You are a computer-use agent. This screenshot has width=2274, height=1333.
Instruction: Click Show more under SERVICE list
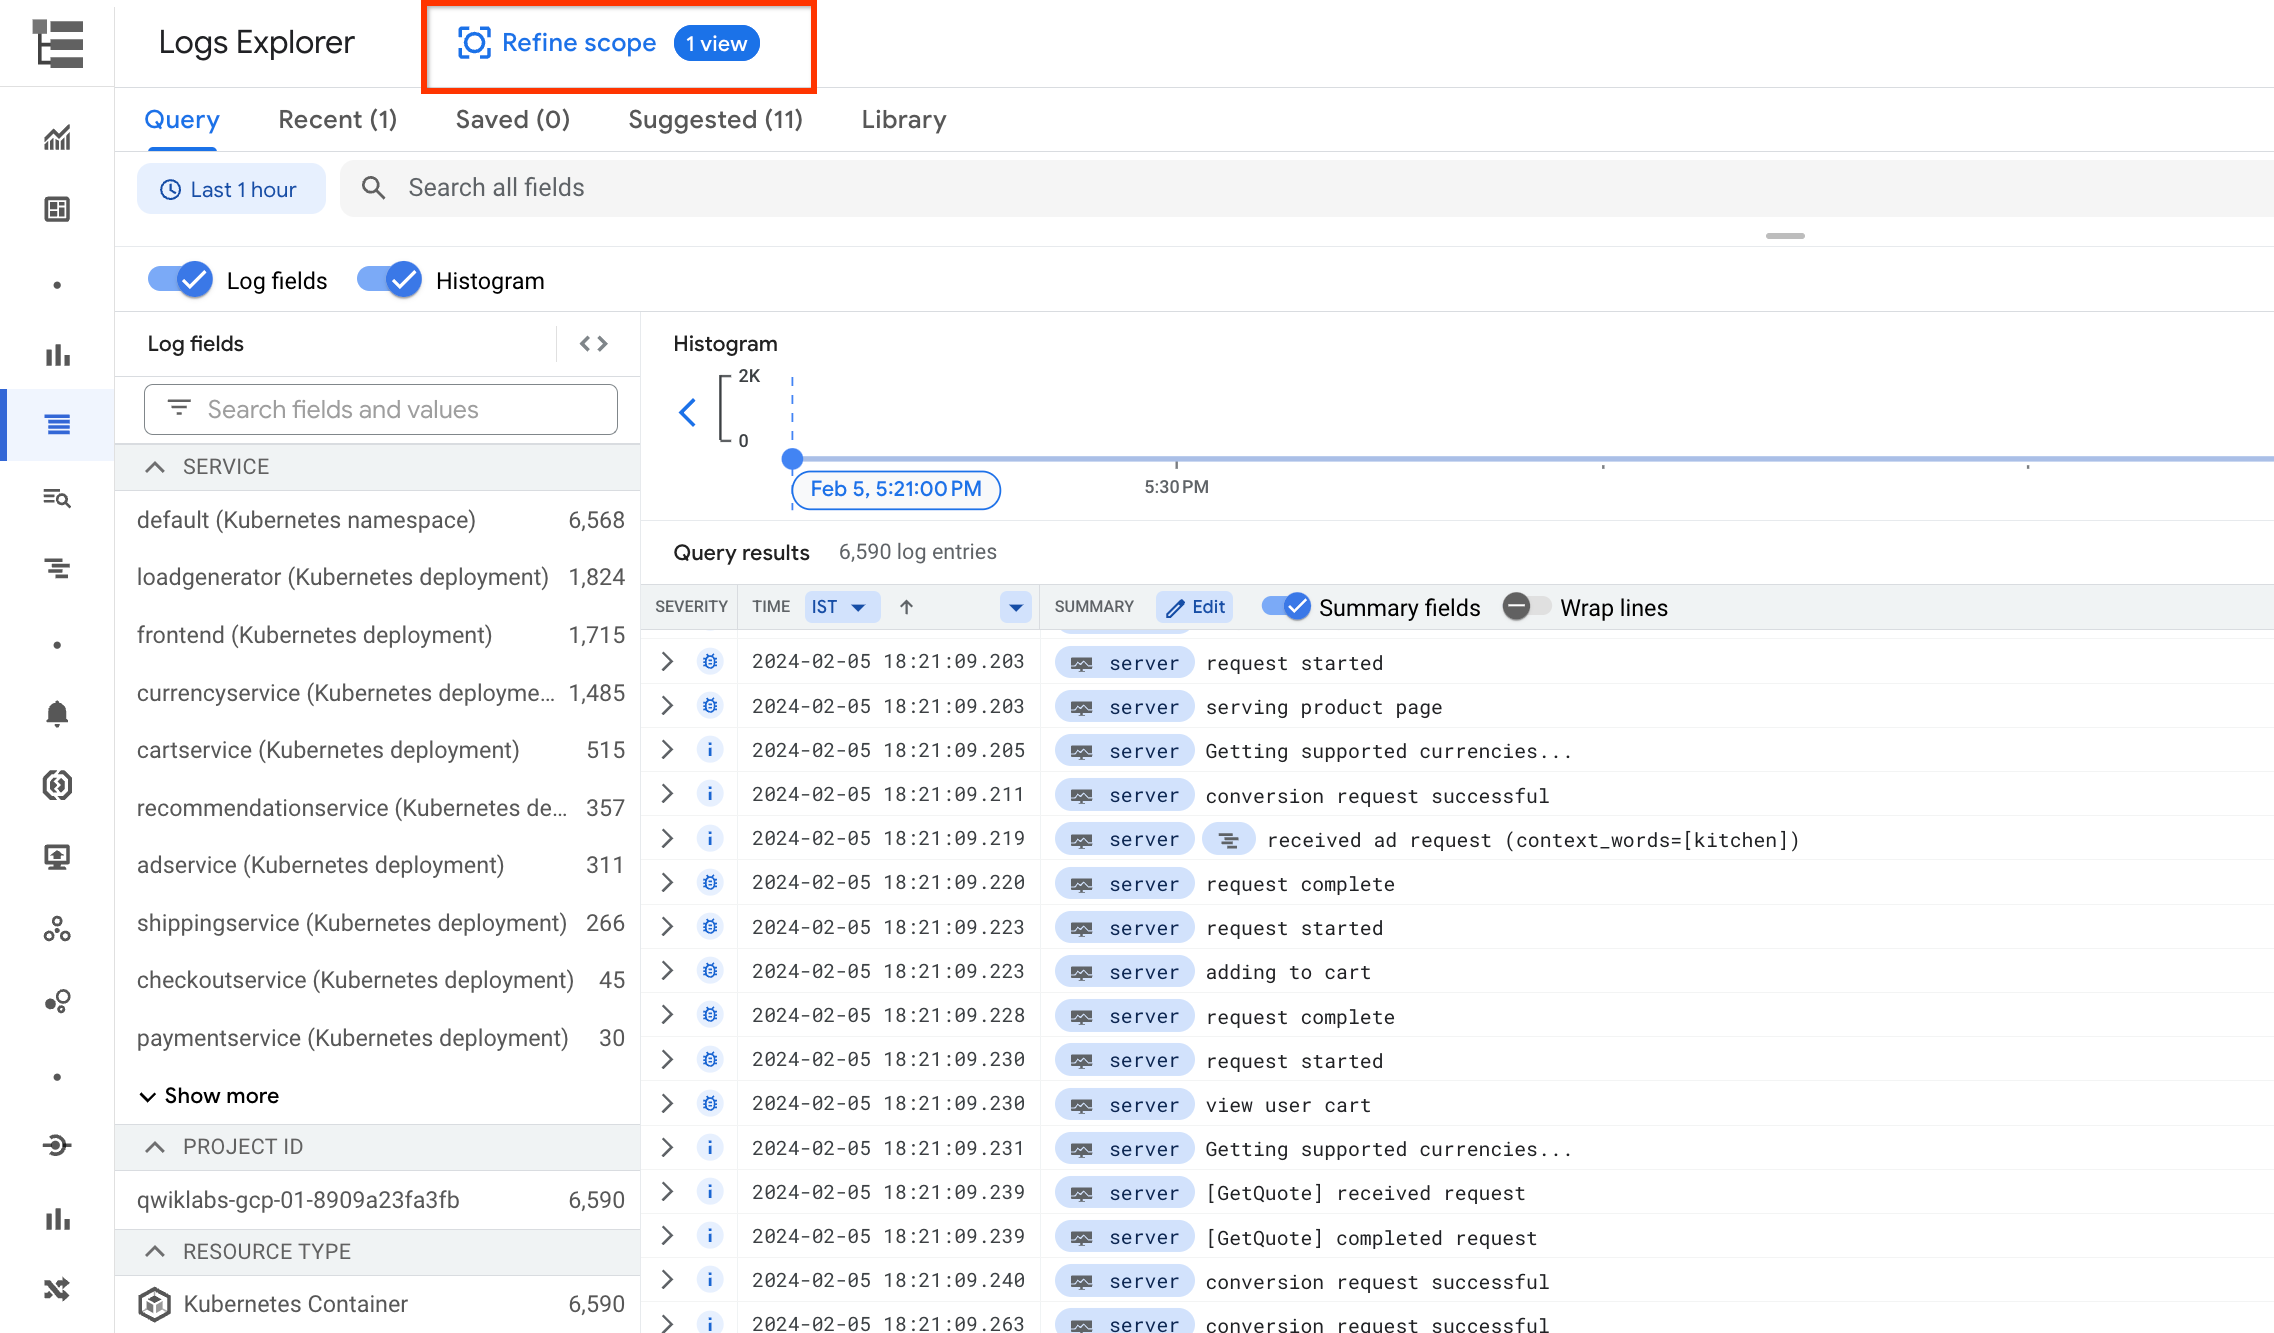221,1095
